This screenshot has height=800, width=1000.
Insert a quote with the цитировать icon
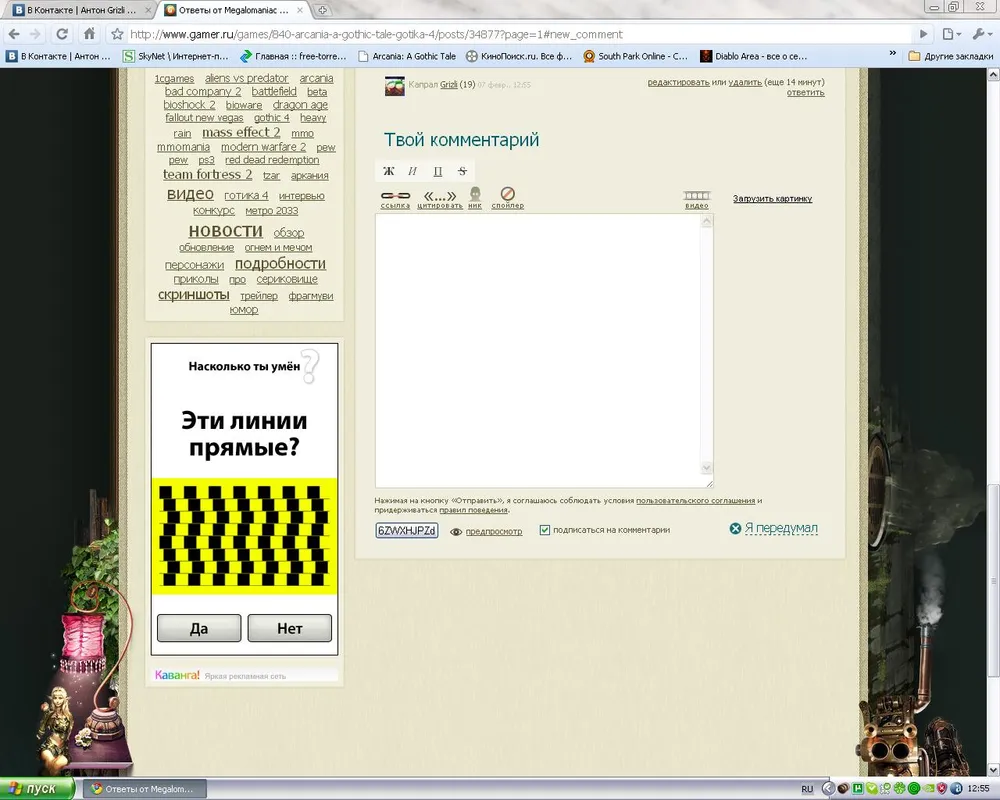coord(440,196)
